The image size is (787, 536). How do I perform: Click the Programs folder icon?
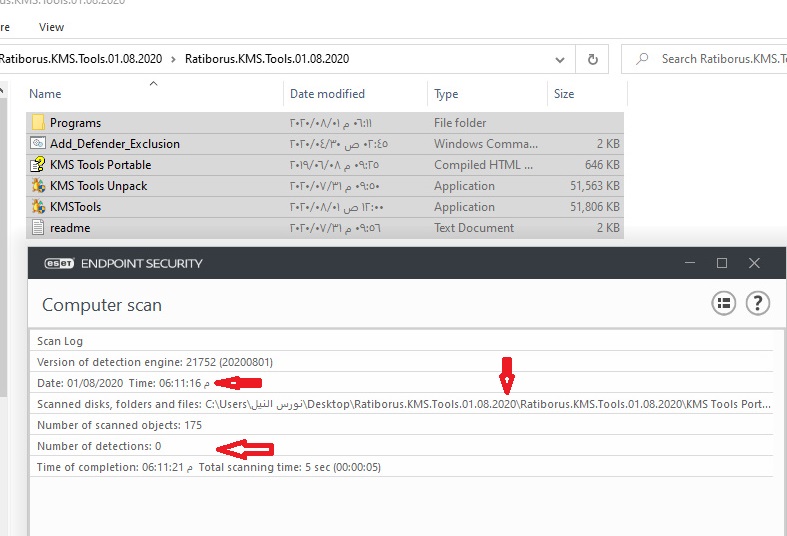click(38, 123)
